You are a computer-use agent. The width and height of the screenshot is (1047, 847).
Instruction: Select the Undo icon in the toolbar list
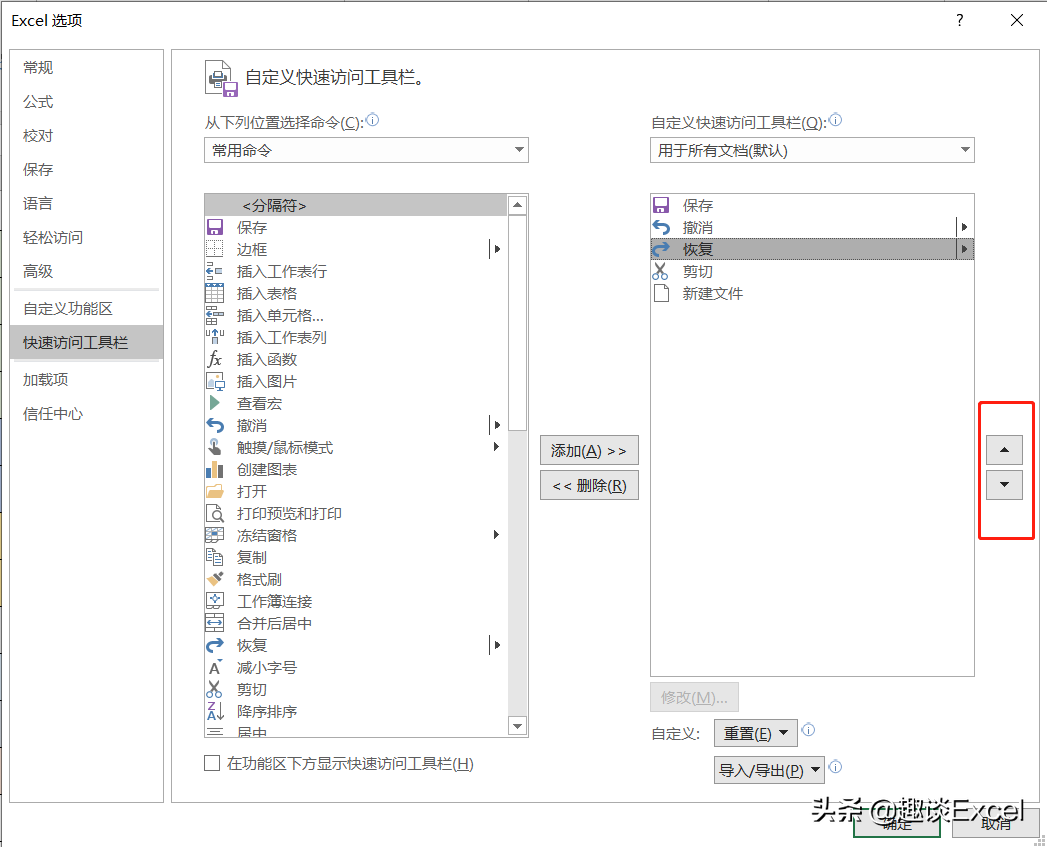[x=660, y=227]
